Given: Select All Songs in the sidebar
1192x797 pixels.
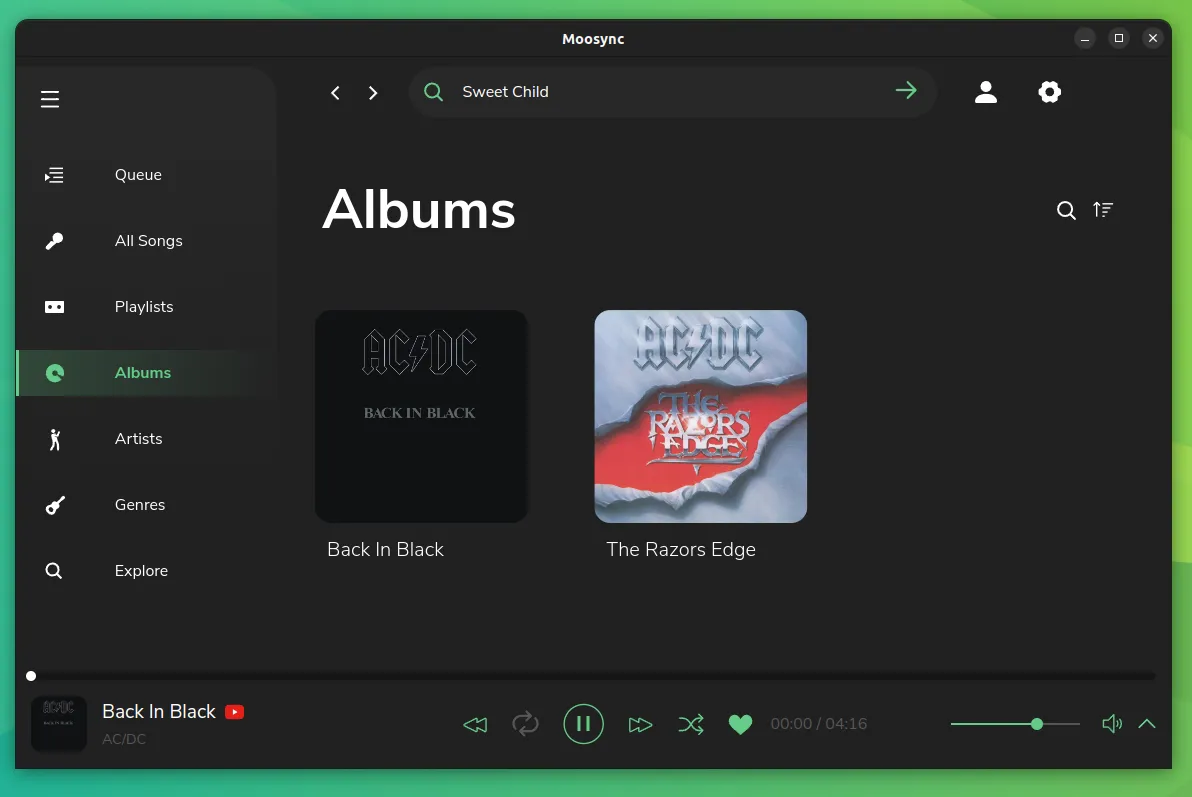Looking at the screenshot, I should point(146,241).
